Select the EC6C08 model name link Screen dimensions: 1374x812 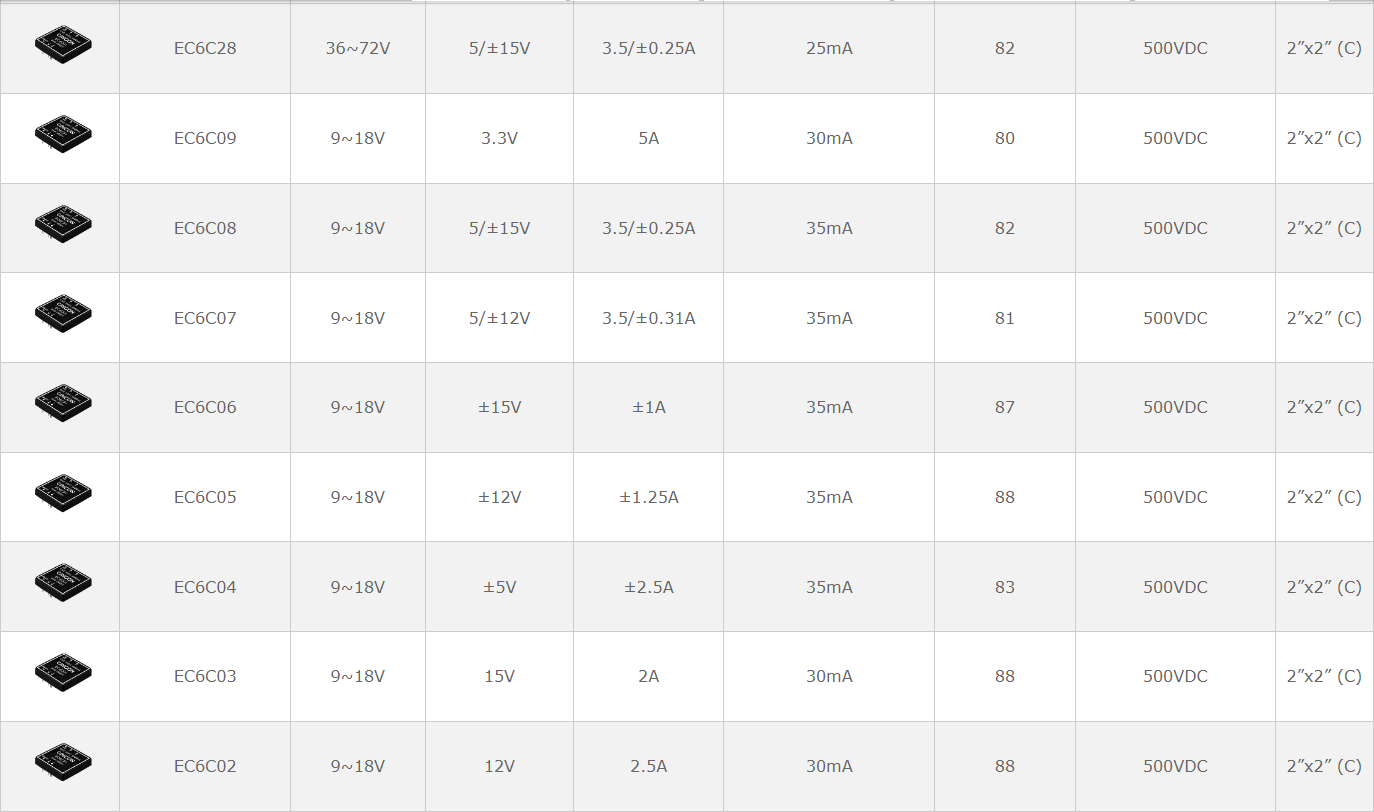[205, 228]
